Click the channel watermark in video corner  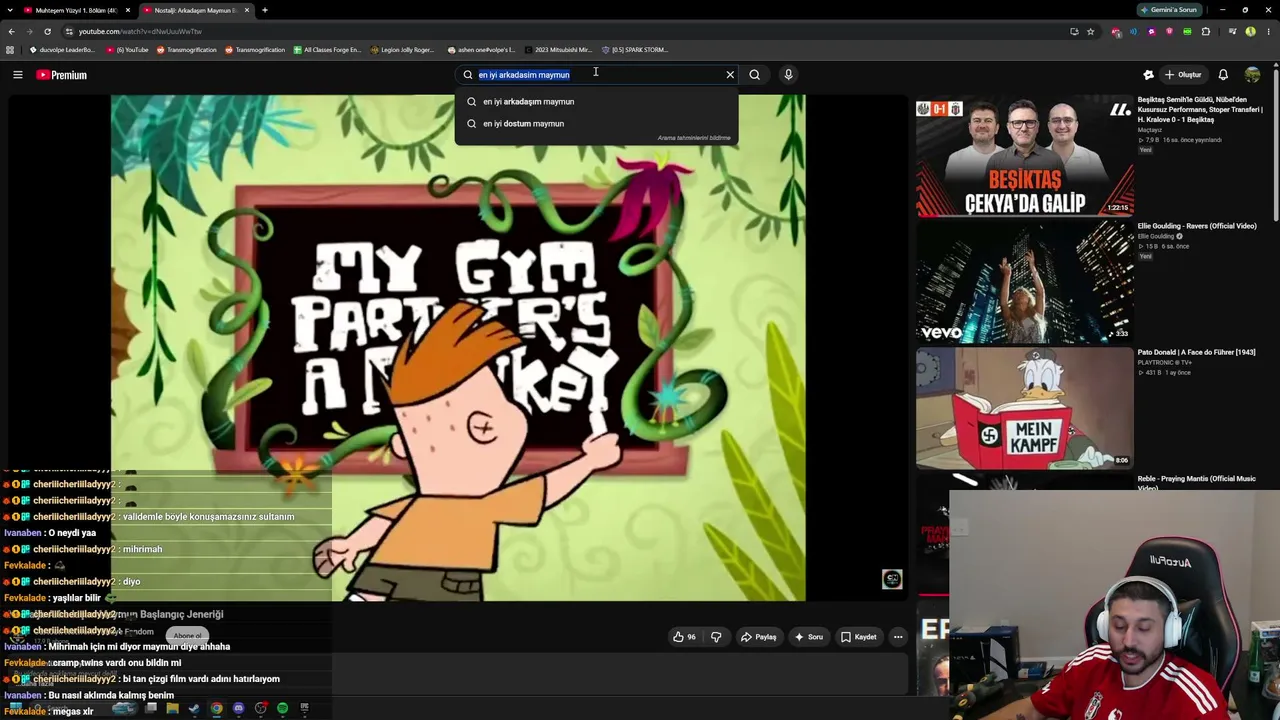pos(892,579)
